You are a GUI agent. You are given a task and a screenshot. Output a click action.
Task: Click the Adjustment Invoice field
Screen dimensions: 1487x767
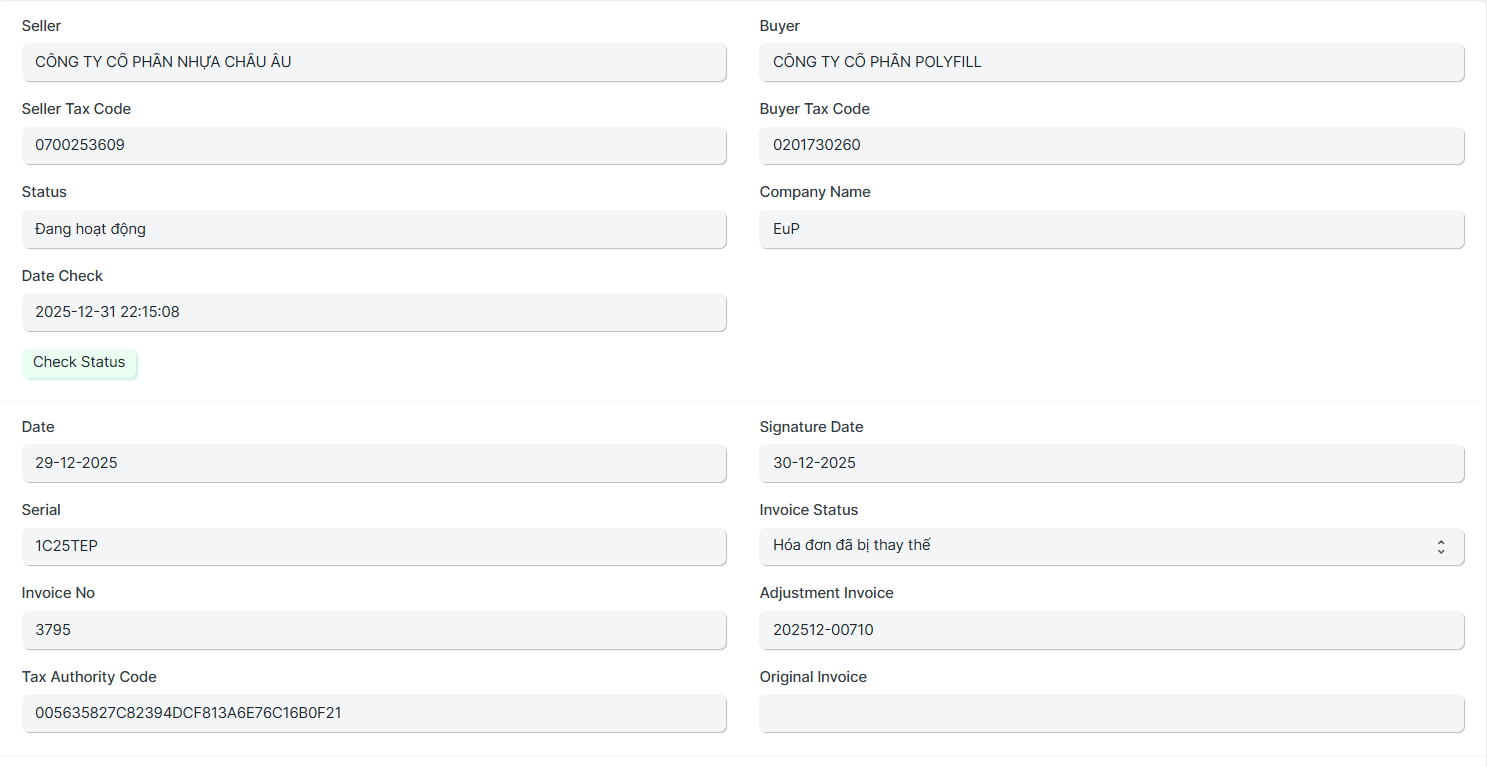pyautogui.click(x=1112, y=630)
